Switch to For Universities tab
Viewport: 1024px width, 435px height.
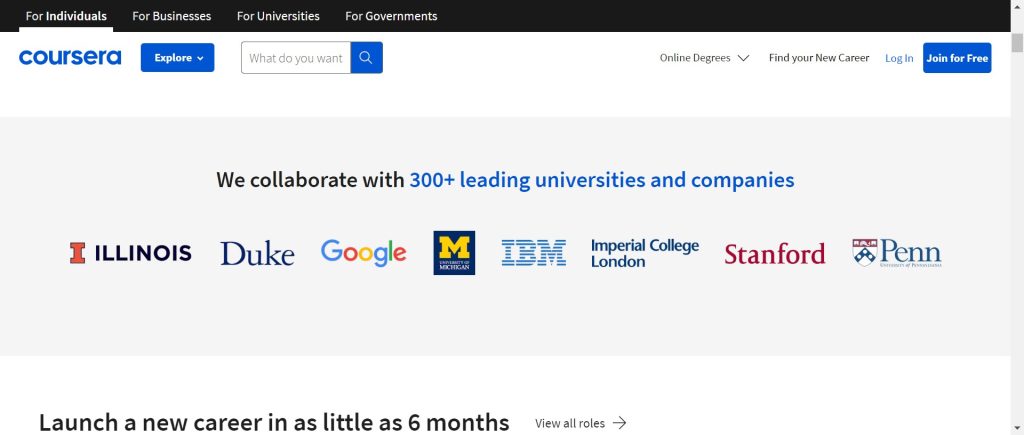point(278,16)
